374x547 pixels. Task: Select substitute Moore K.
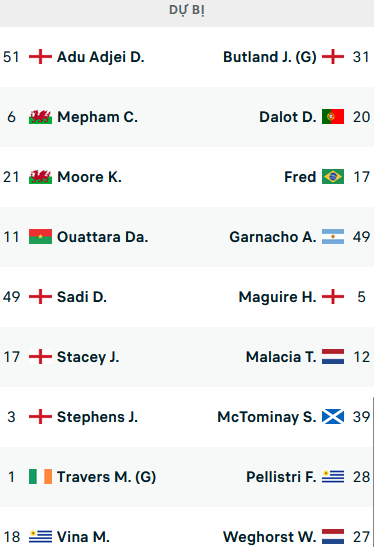(x=89, y=177)
